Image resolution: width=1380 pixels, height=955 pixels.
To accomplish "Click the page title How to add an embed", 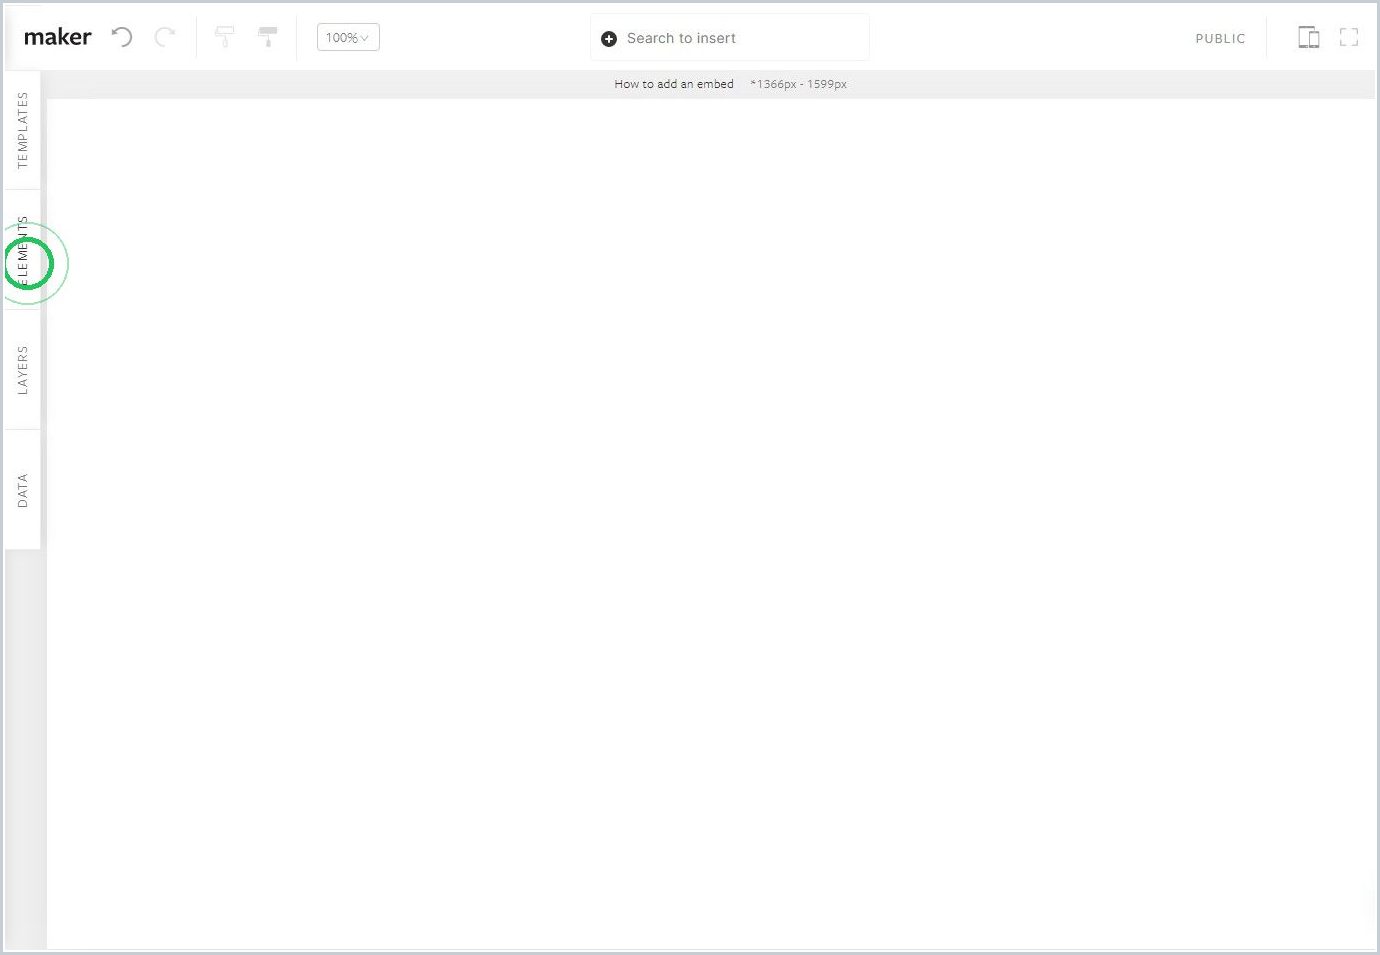I will coord(674,84).
